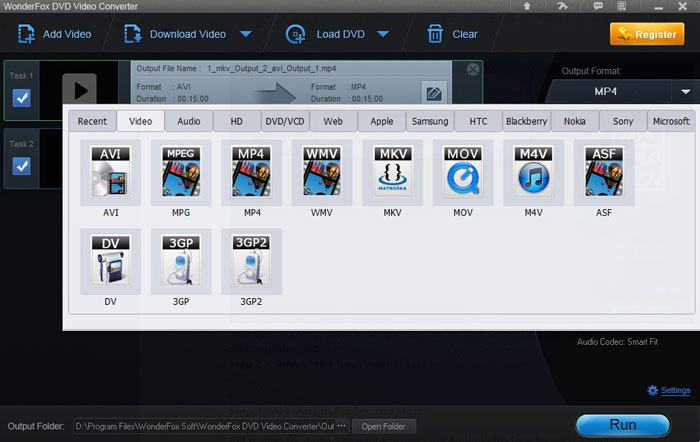Select the AVI format icon
Image resolution: width=700 pixels, height=442 pixels.
110,172
